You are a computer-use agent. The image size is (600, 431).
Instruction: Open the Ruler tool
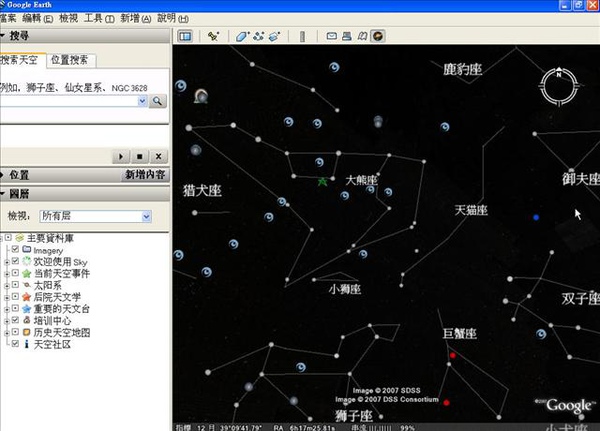[302, 36]
